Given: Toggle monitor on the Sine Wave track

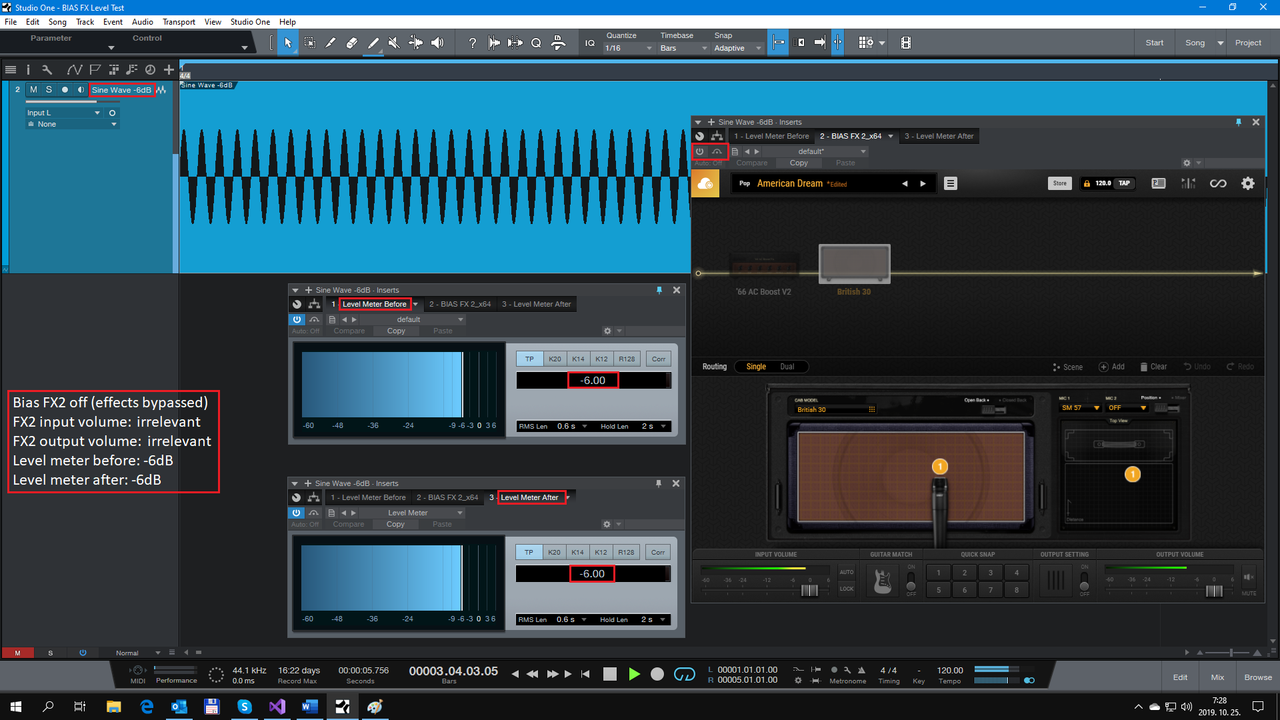Looking at the screenshot, I should [x=80, y=90].
